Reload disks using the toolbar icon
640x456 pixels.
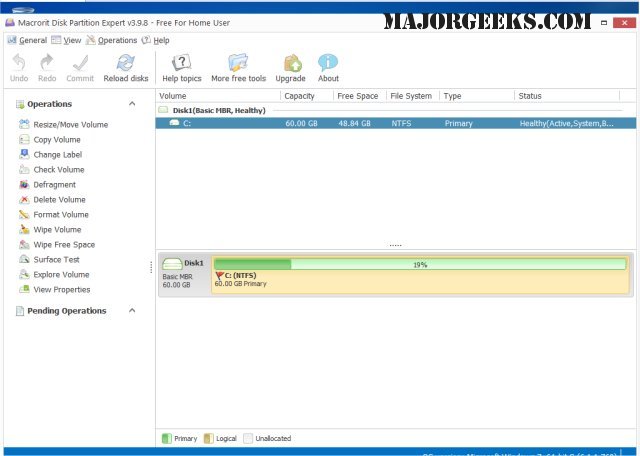(126, 62)
